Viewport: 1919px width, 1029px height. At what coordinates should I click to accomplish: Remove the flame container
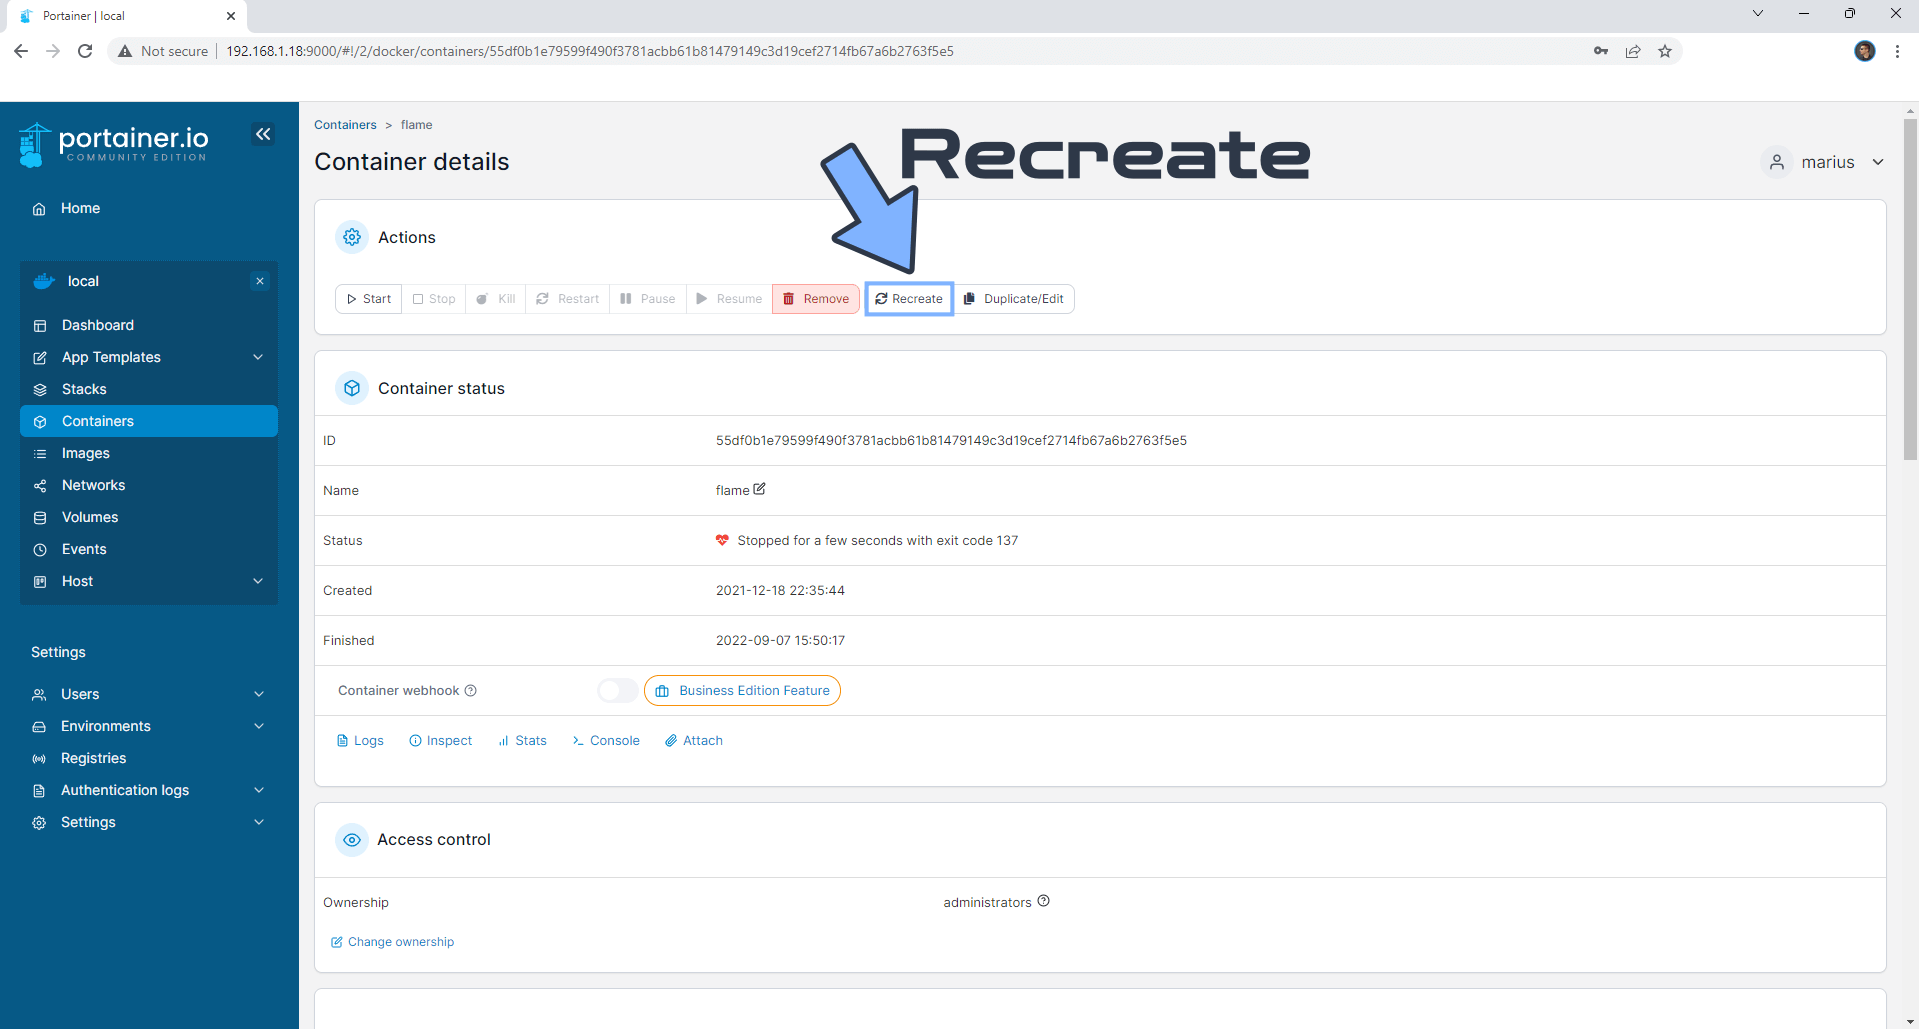pos(816,299)
